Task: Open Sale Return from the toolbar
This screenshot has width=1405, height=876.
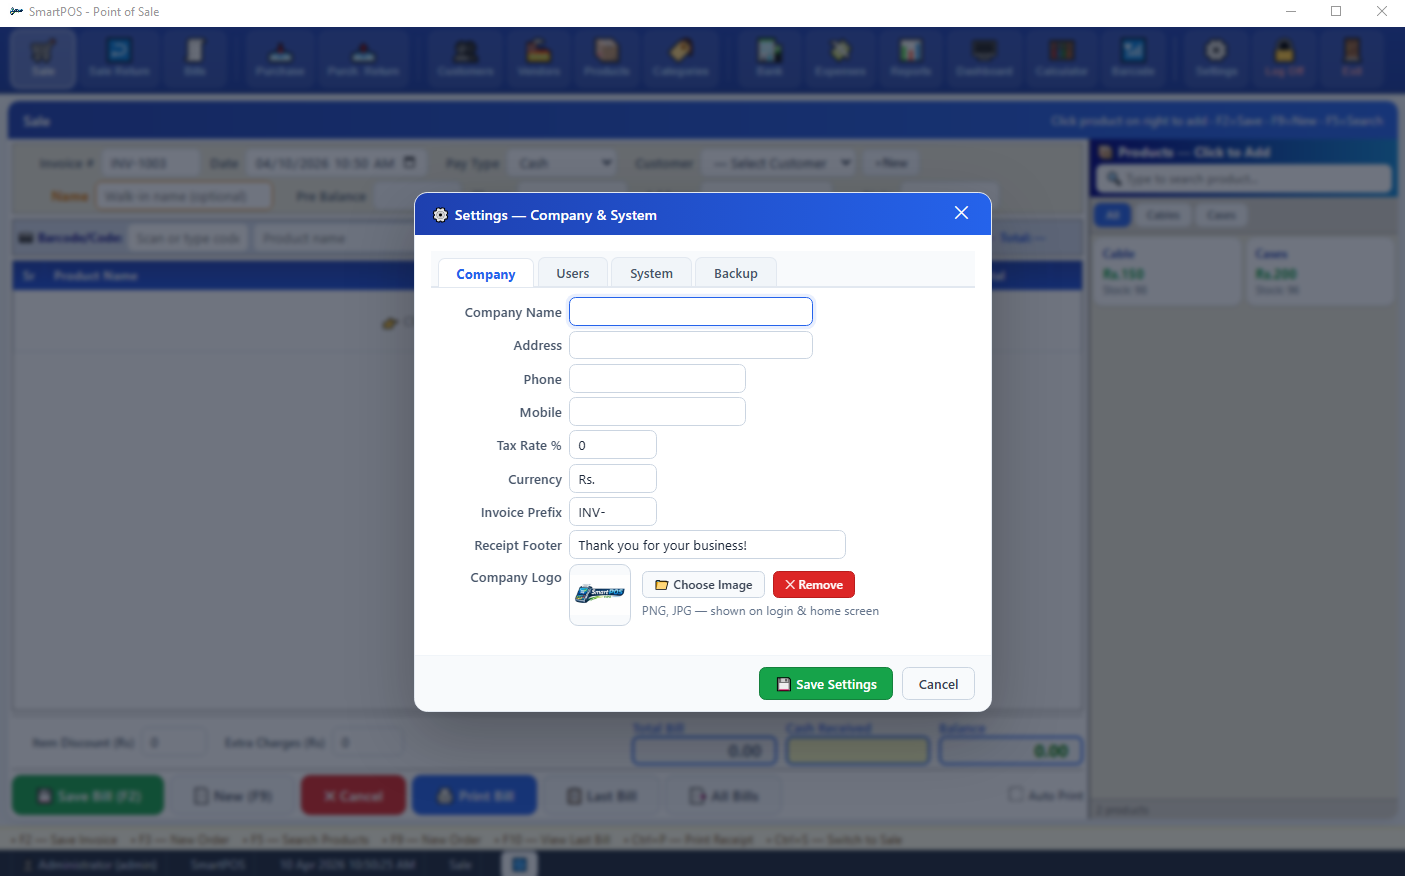Action: click(x=119, y=58)
